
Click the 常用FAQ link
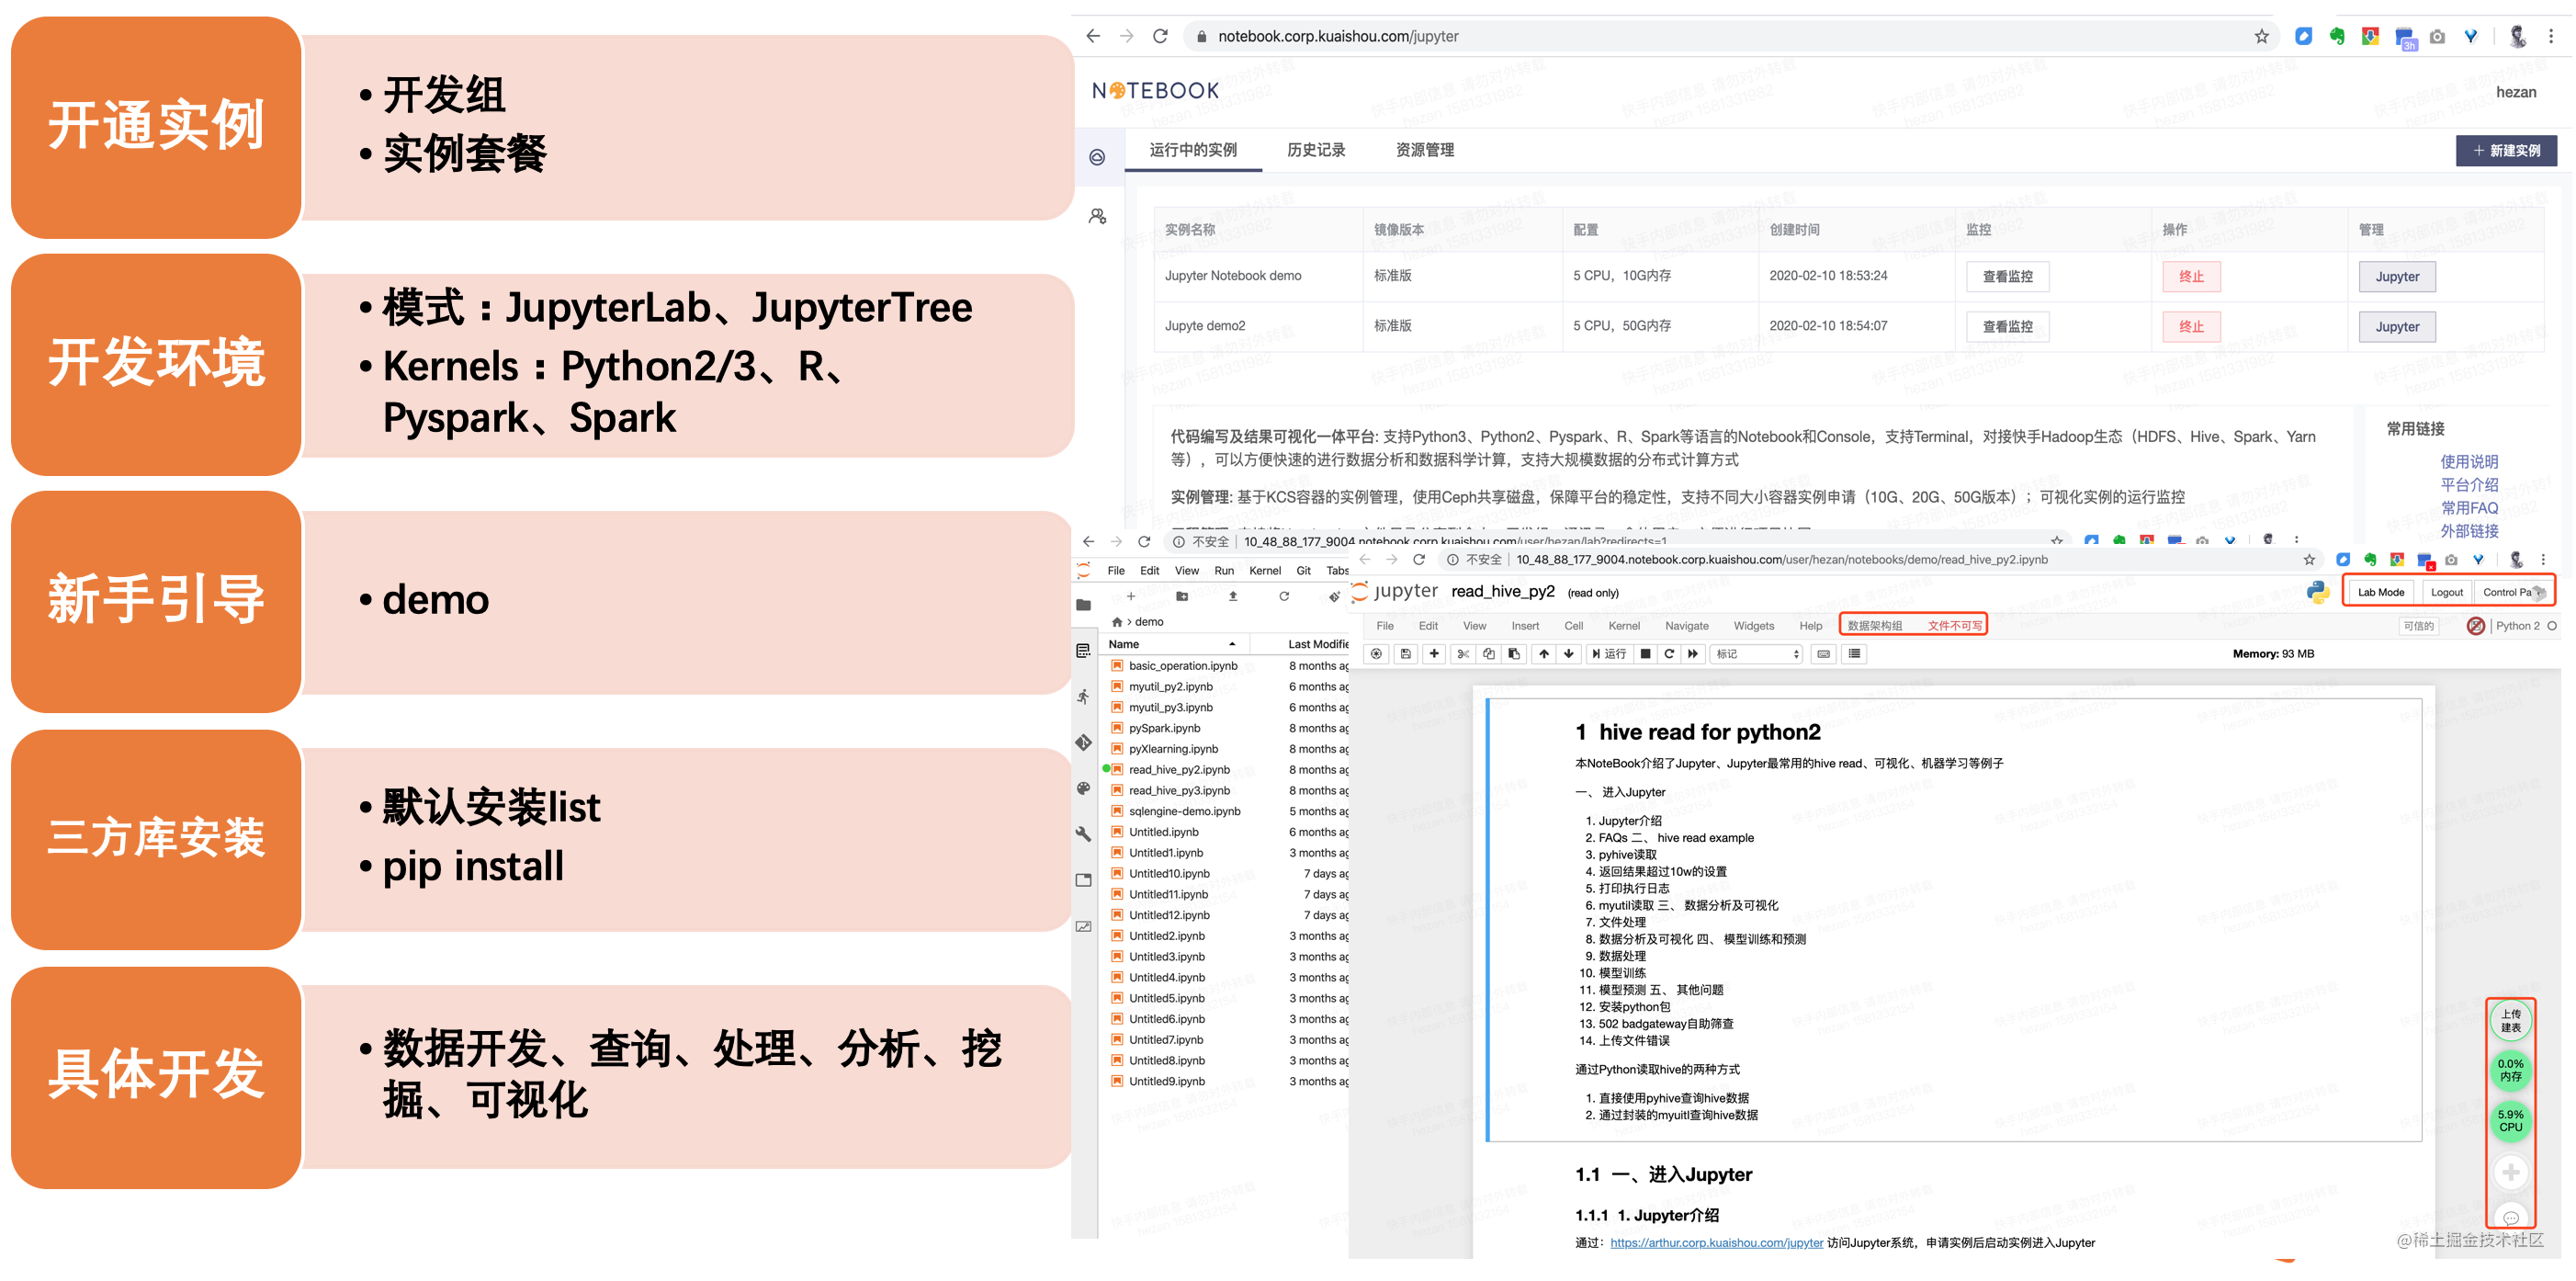(x=2469, y=508)
